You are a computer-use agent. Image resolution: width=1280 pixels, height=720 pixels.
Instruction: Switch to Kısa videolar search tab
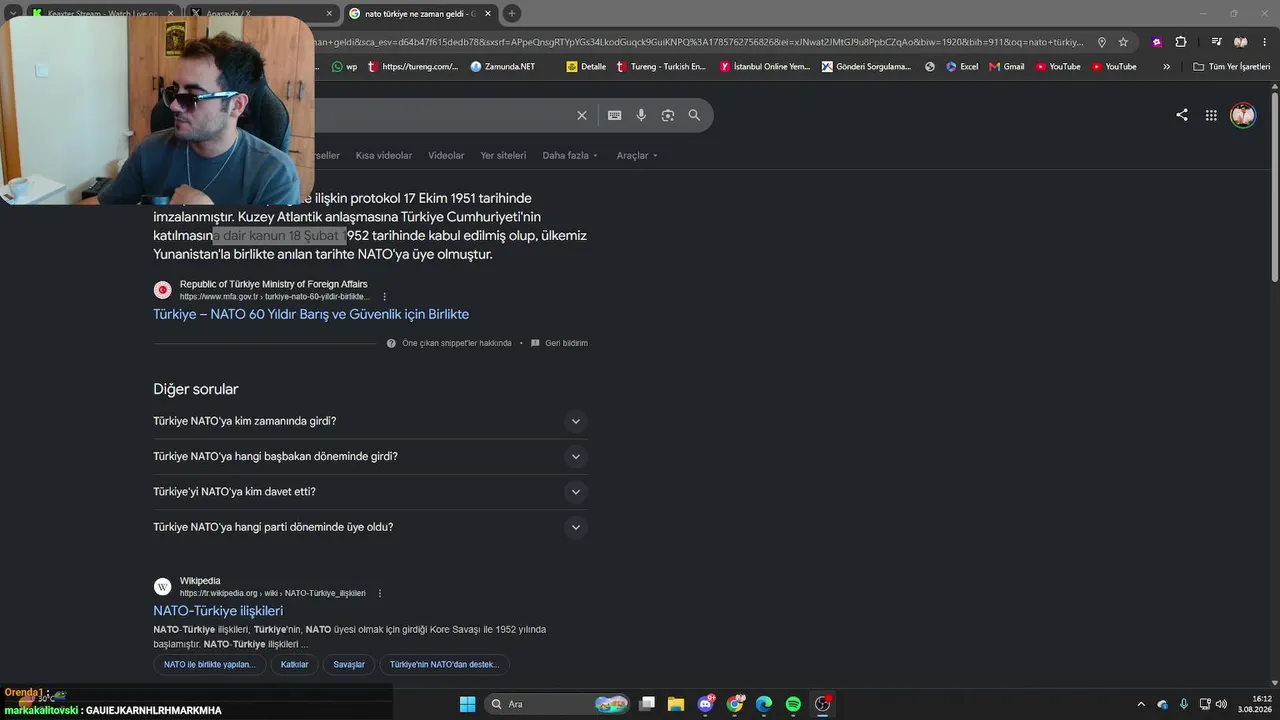(x=384, y=155)
